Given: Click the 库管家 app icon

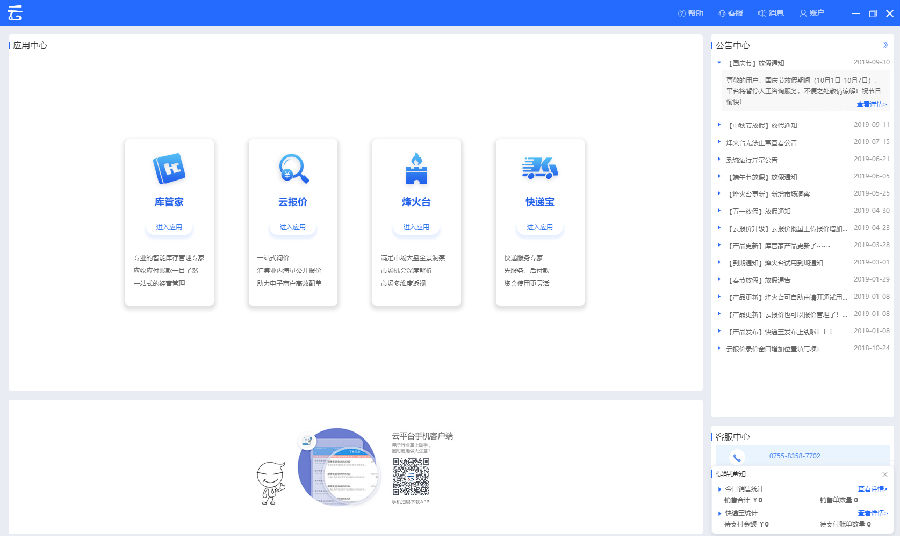Looking at the screenshot, I should pos(168,168).
